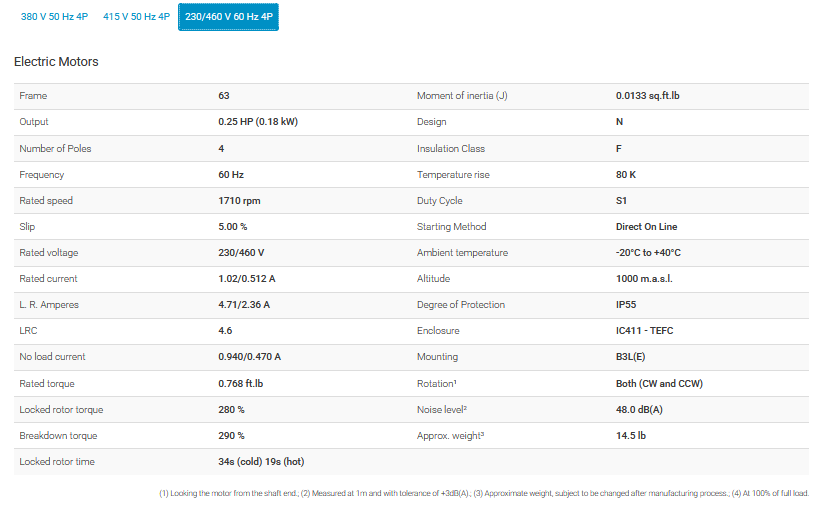Click the footnotes text below the table
Screen dimensions: 825x512
[483, 493]
